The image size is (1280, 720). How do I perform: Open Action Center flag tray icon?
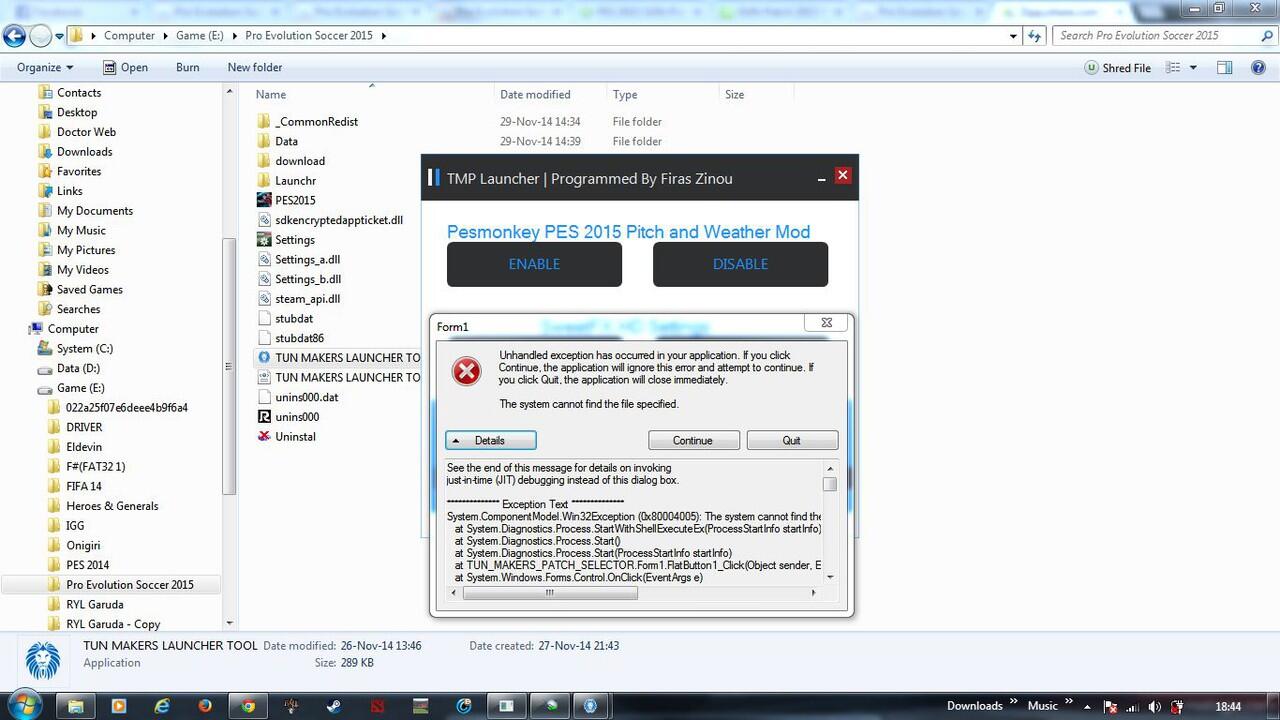[1111, 706]
